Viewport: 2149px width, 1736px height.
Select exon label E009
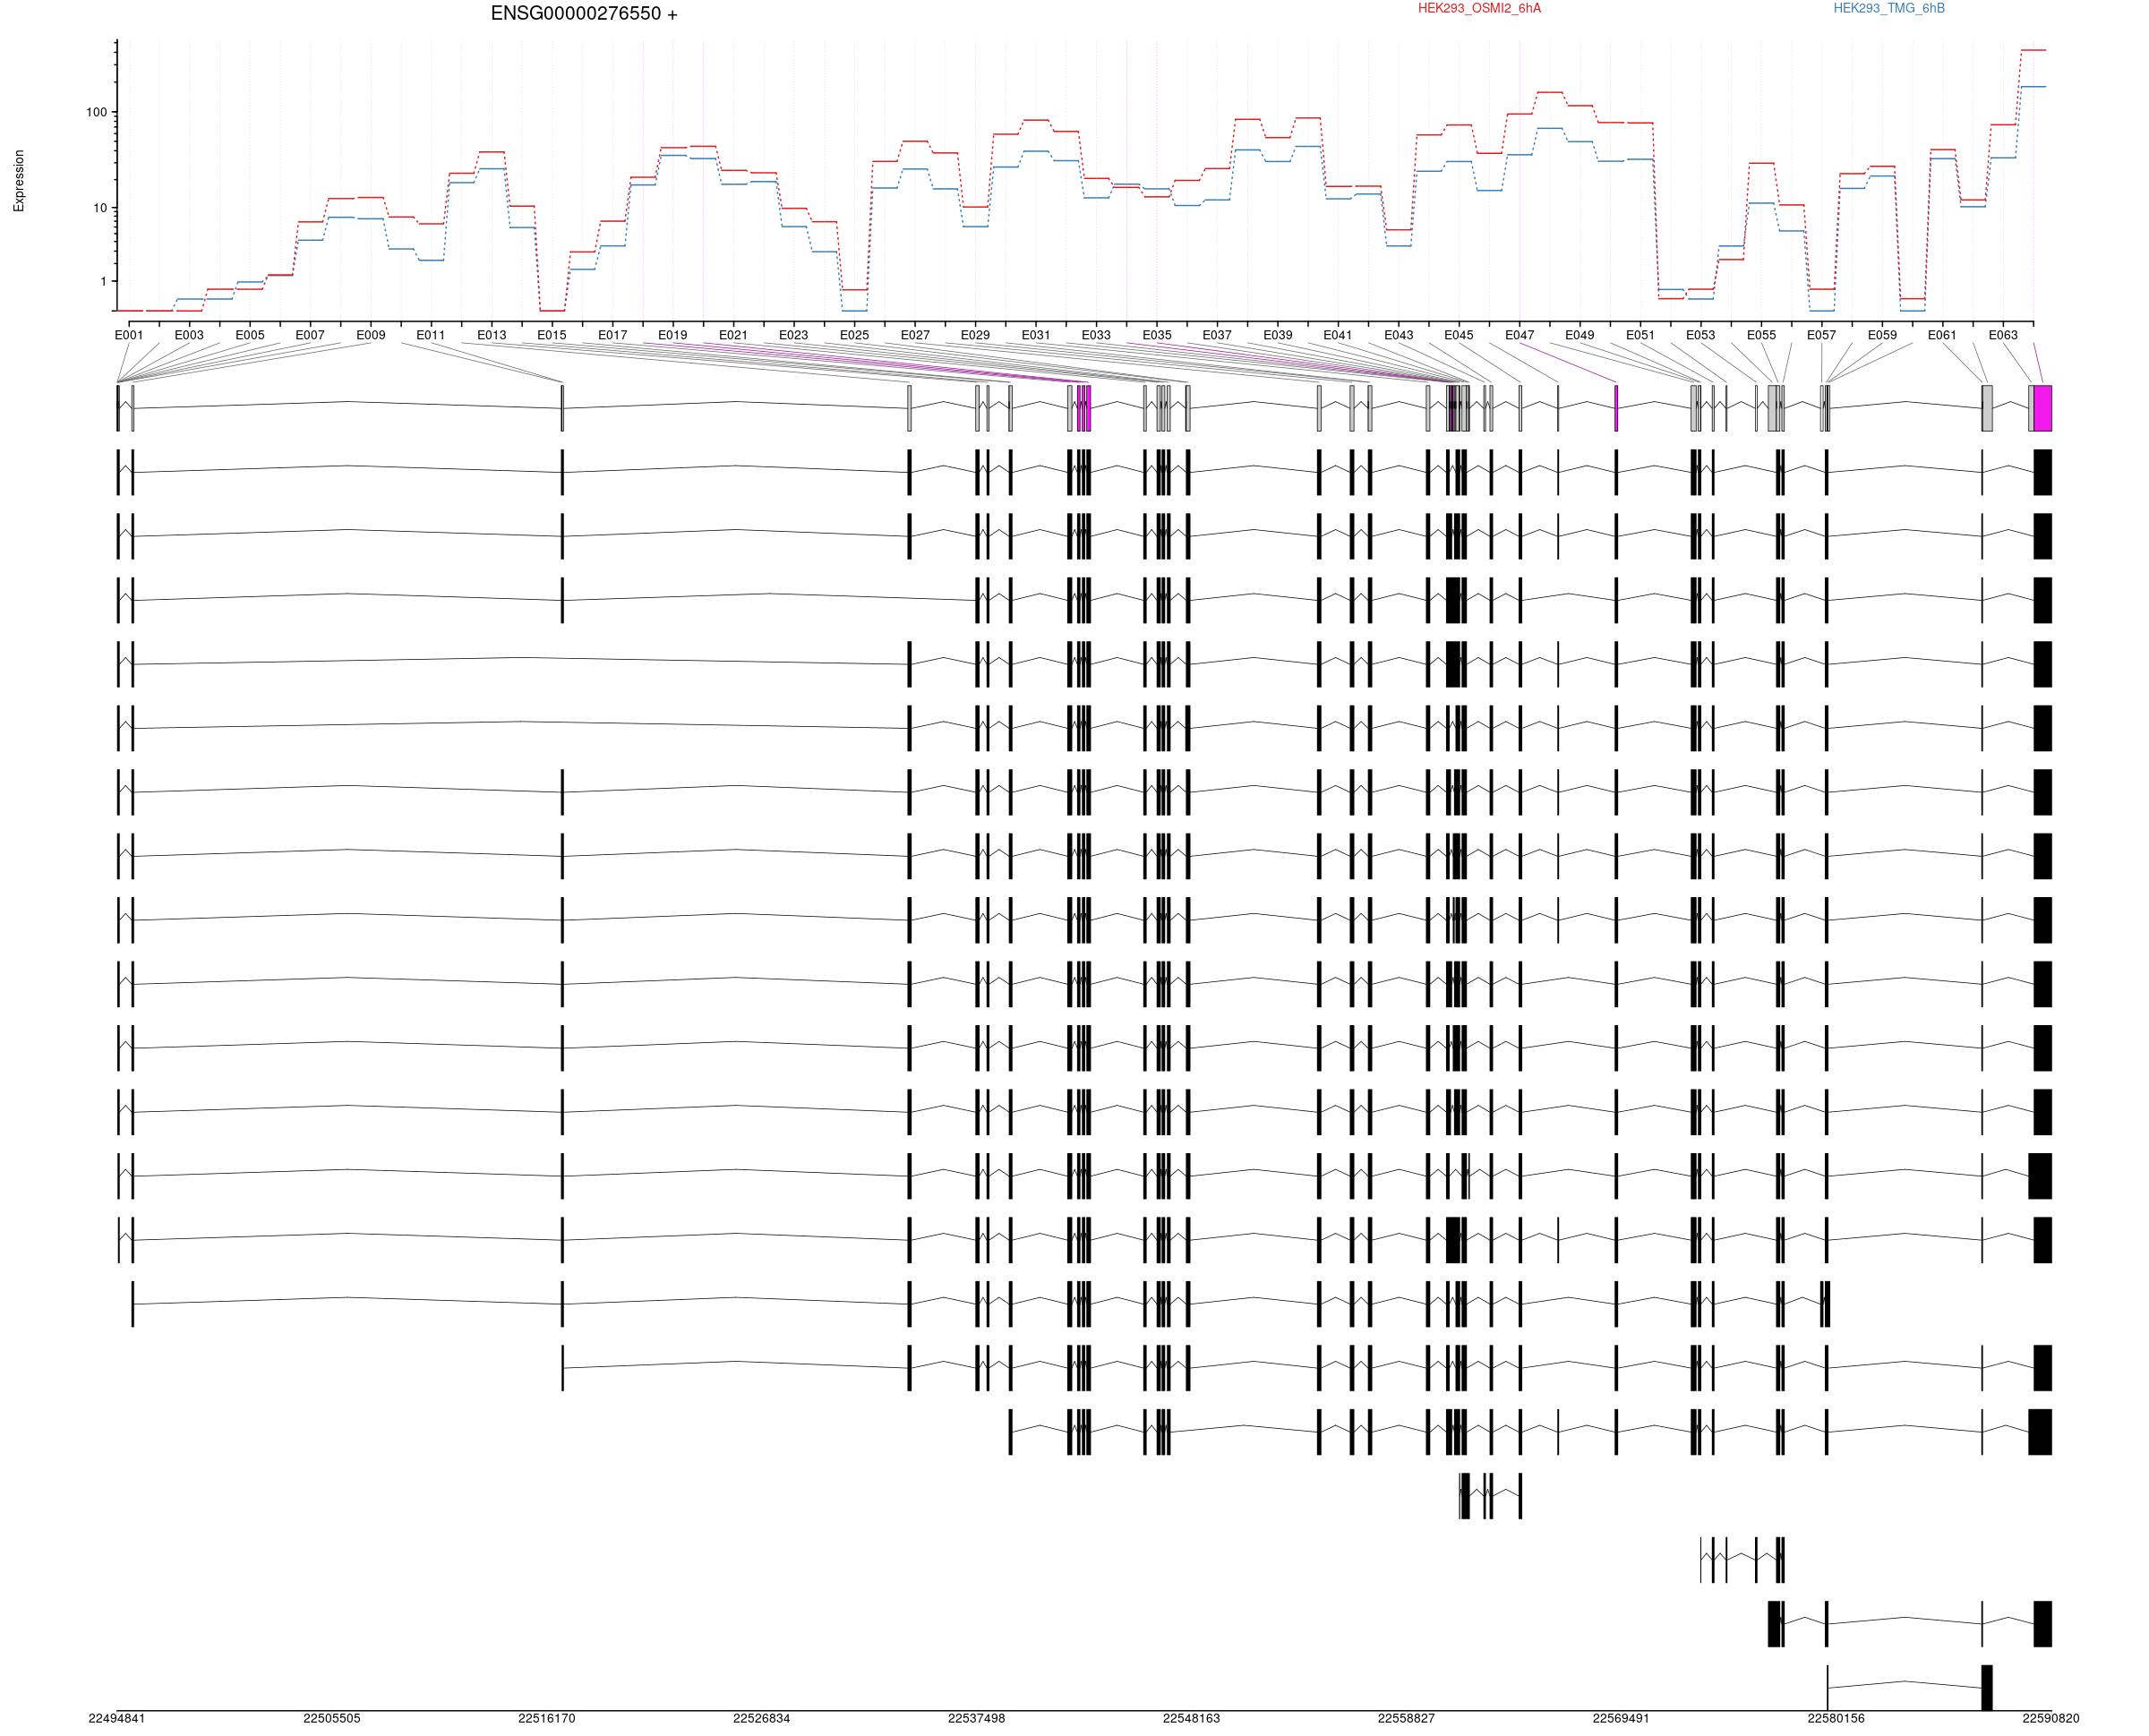[x=371, y=335]
